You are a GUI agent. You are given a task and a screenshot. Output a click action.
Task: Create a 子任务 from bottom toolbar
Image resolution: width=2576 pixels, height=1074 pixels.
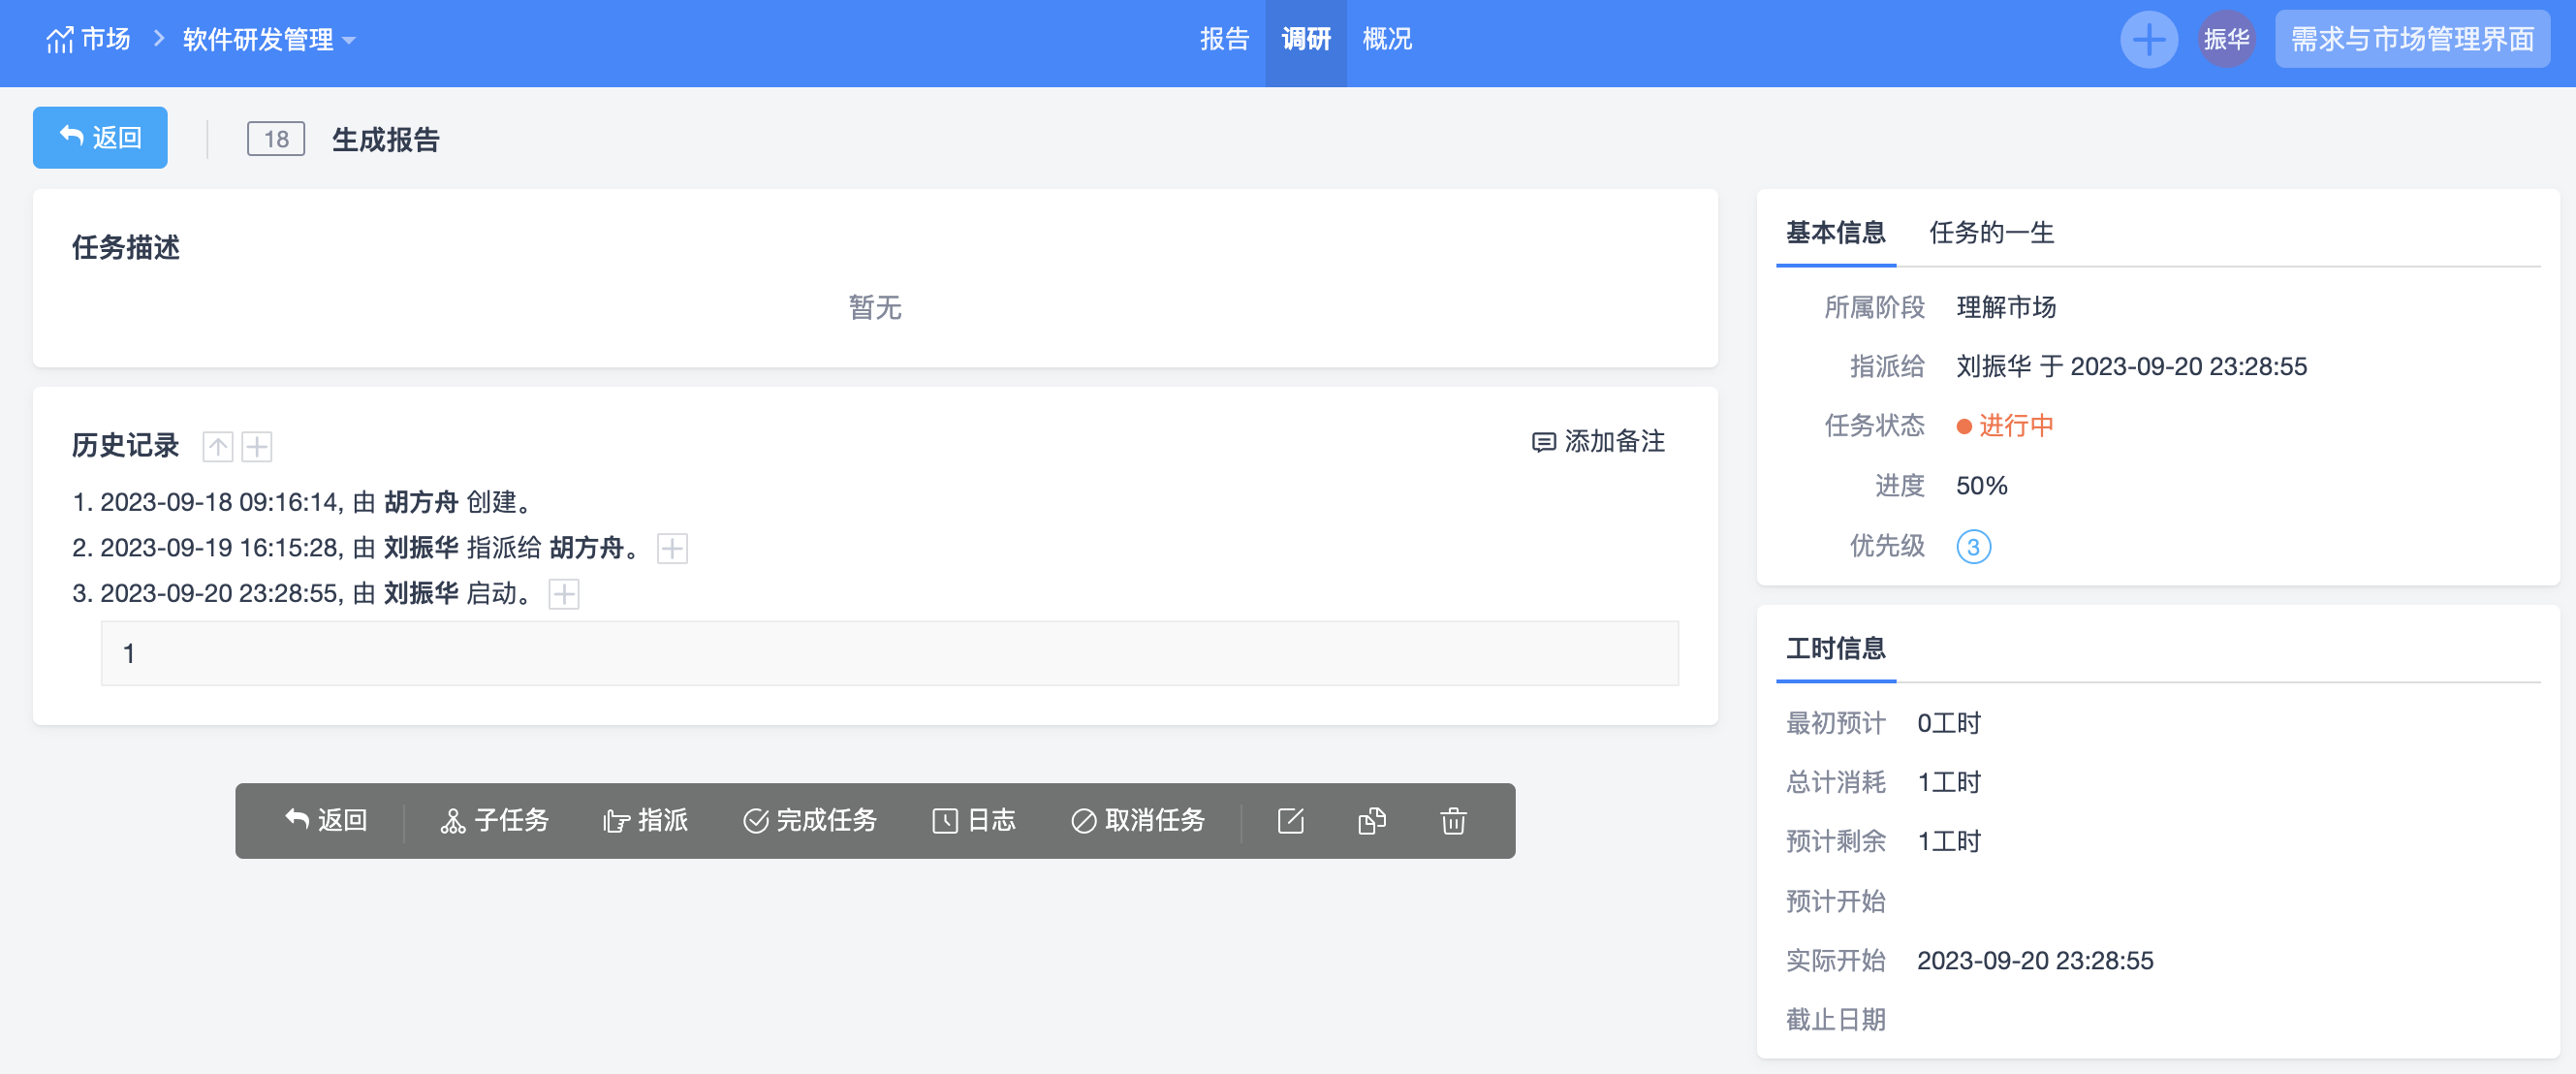click(x=494, y=821)
